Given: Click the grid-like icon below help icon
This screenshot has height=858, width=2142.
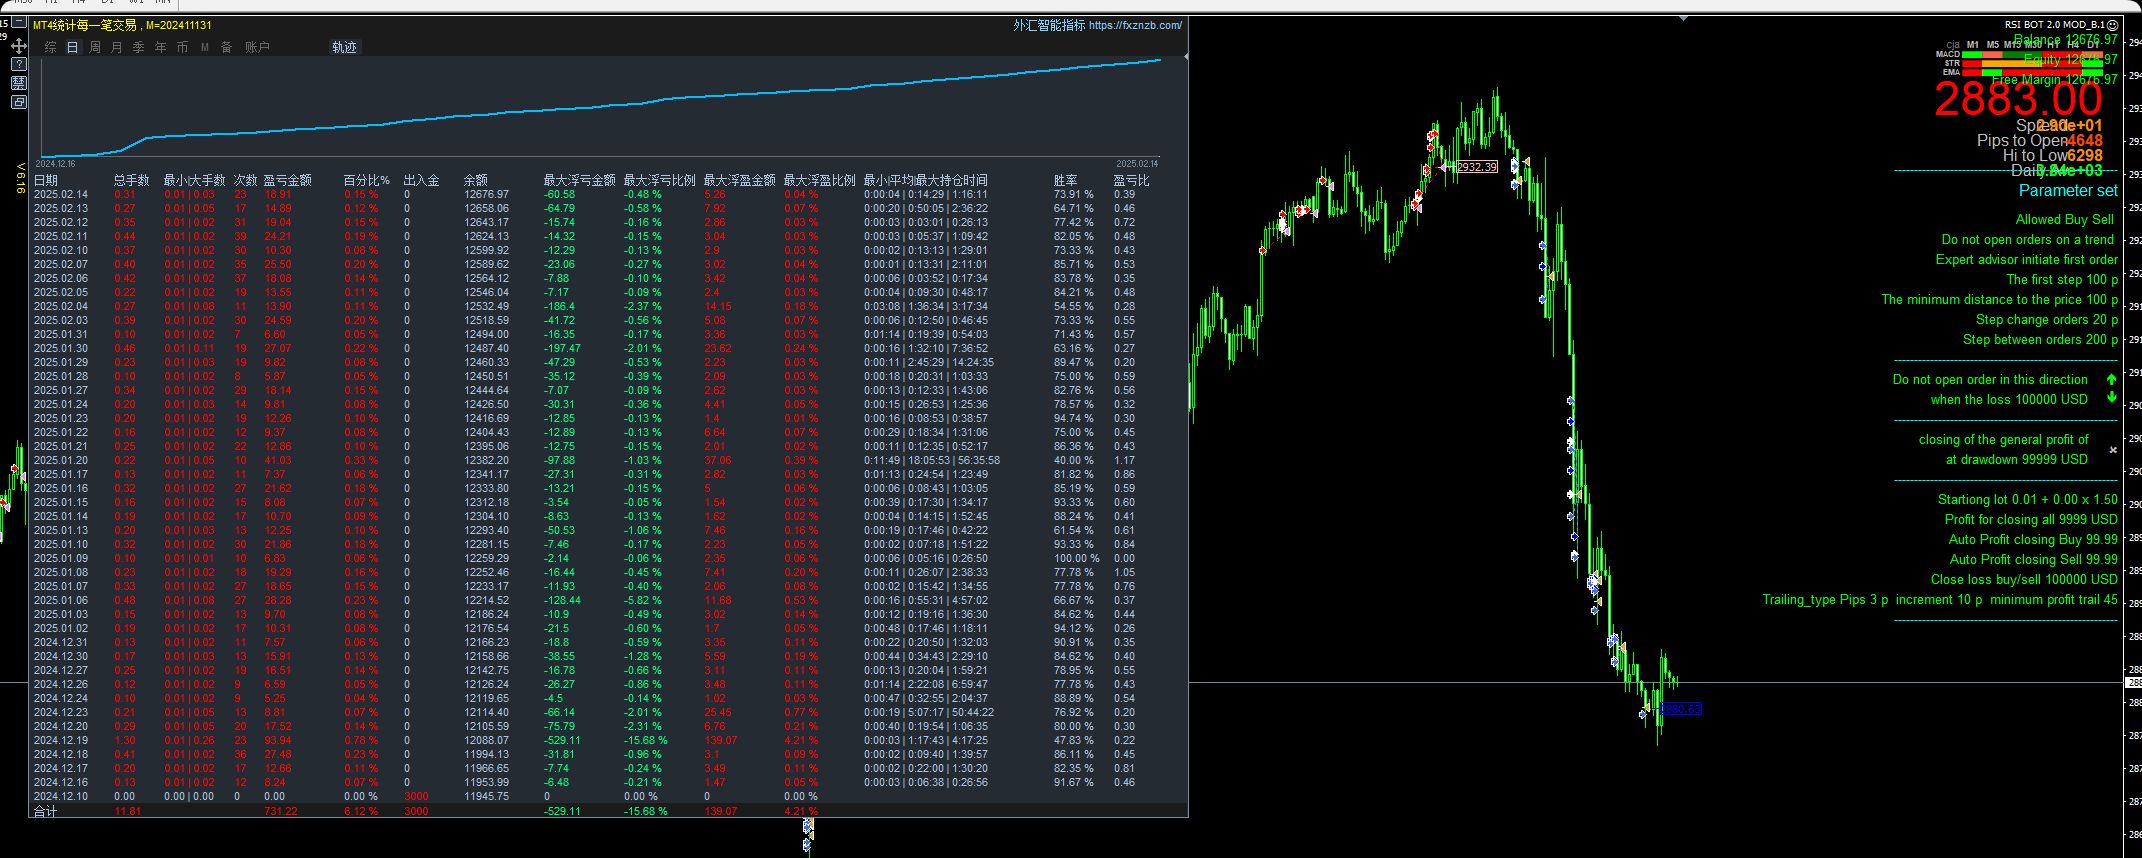Looking at the screenshot, I should point(19,83).
